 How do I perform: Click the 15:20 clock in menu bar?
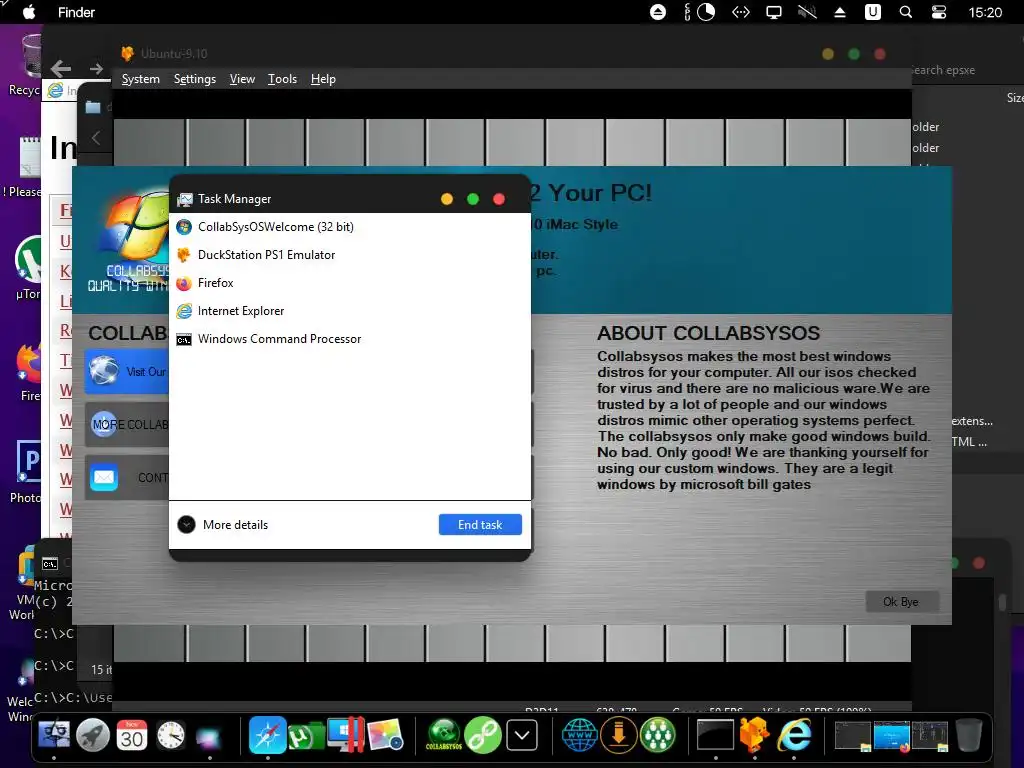985,12
